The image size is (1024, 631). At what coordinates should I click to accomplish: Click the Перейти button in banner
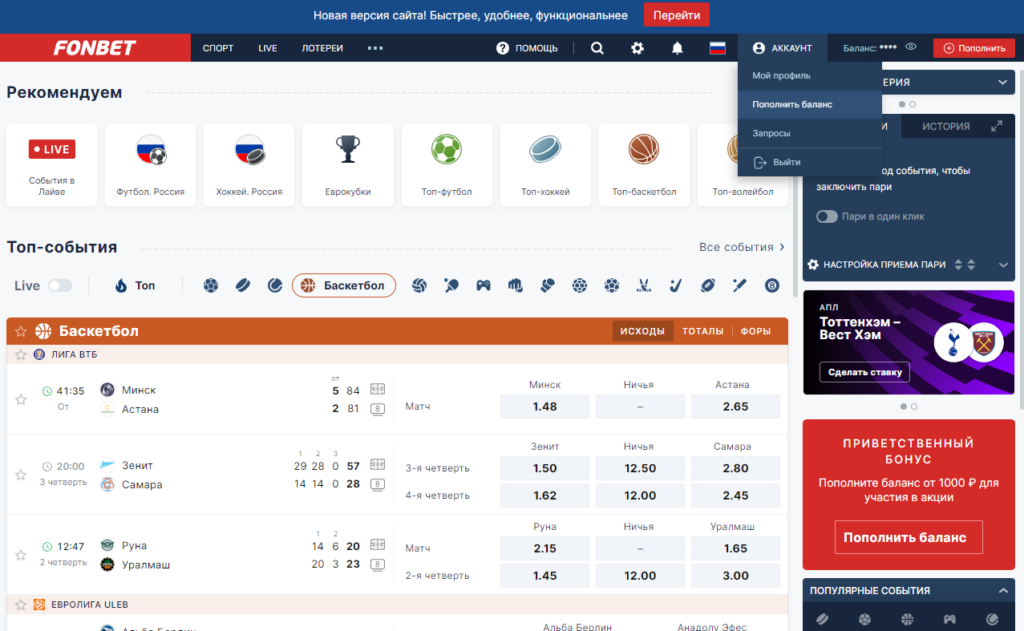pyautogui.click(x=677, y=15)
